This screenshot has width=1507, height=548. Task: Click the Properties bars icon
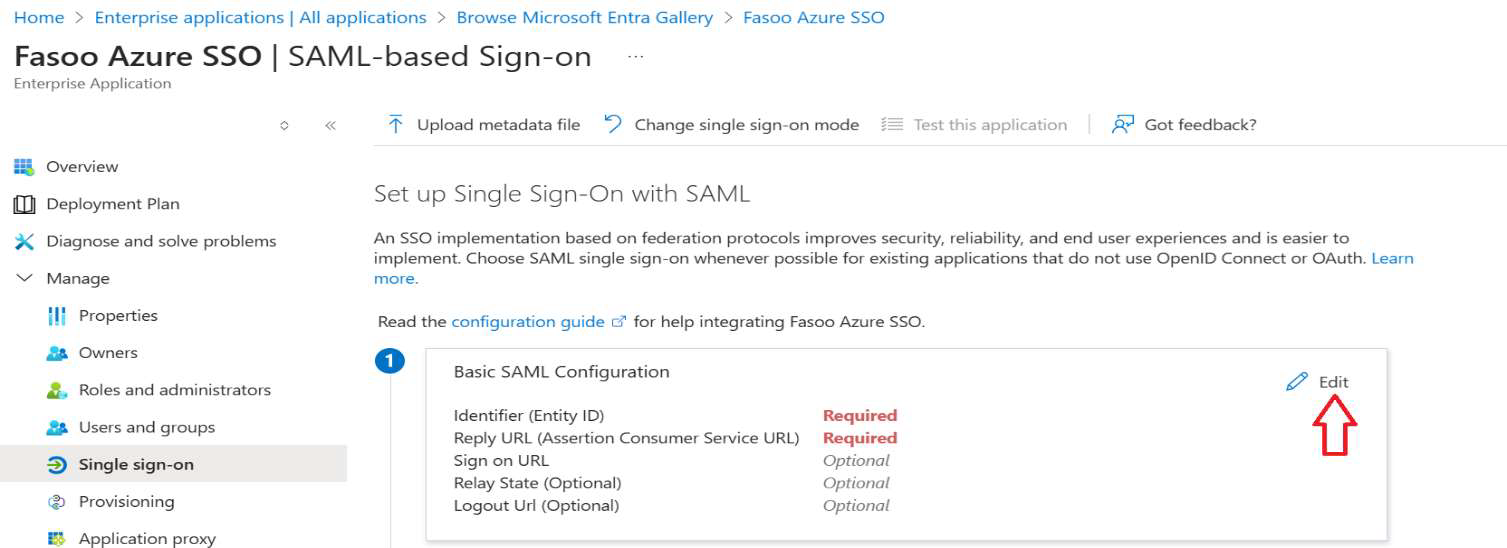(57, 316)
